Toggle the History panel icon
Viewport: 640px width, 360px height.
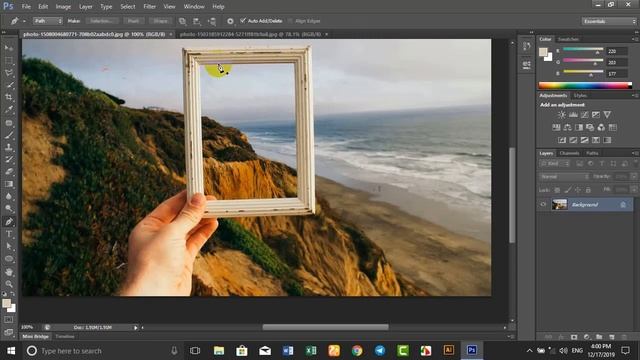527,46
